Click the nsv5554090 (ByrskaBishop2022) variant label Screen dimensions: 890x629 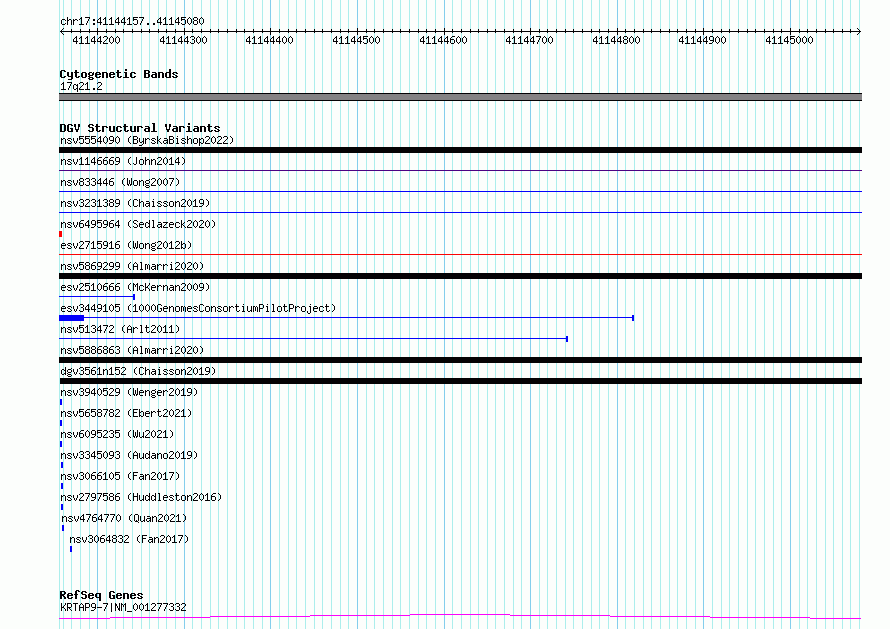tap(147, 140)
